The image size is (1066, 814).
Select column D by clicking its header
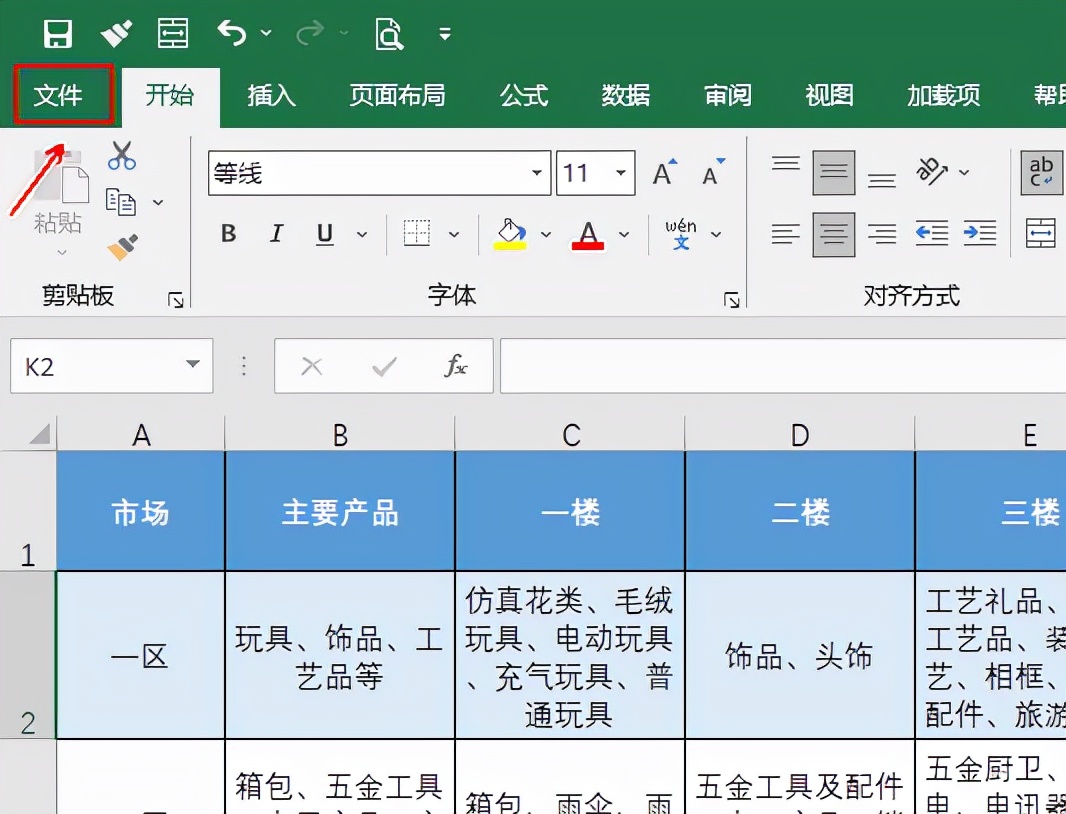pos(798,434)
